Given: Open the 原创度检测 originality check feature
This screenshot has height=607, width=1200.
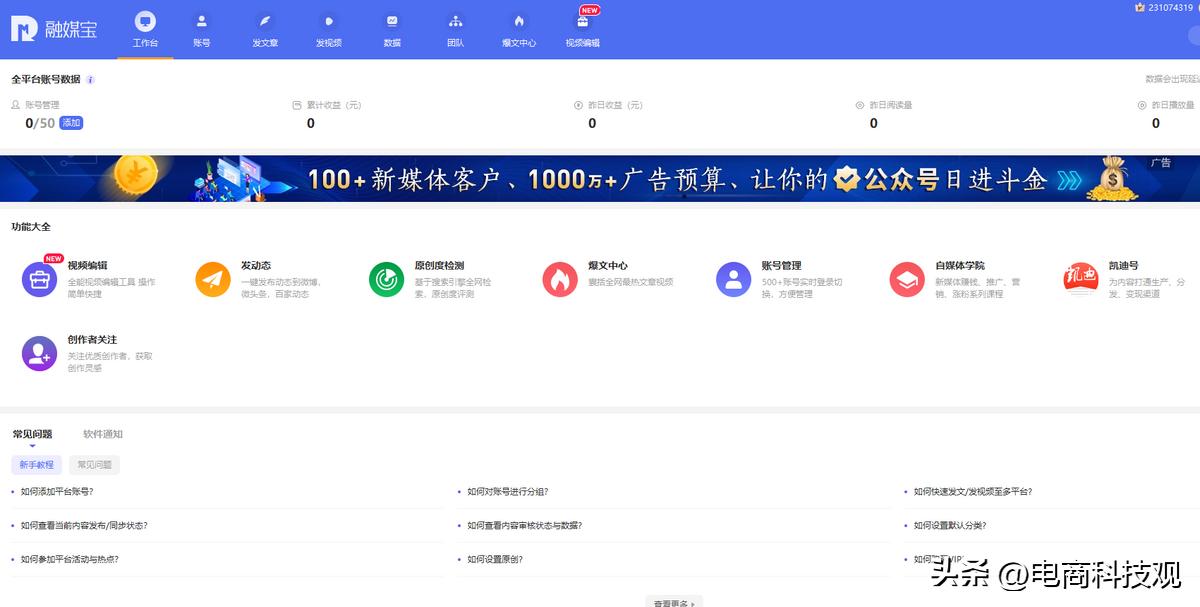Looking at the screenshot, I should pos(386,280).
